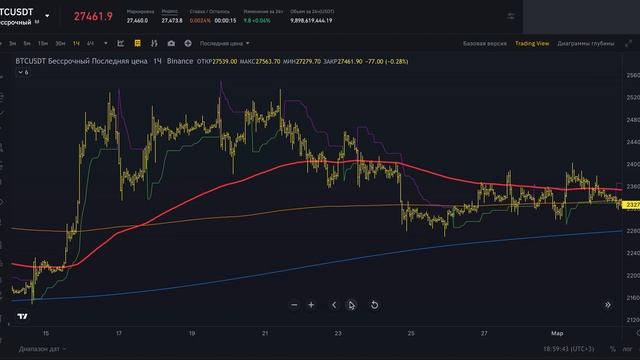This screenshot has width=640, height=360.
Task: Click the funding countdown 00:00:15
Action: (225, 20)
